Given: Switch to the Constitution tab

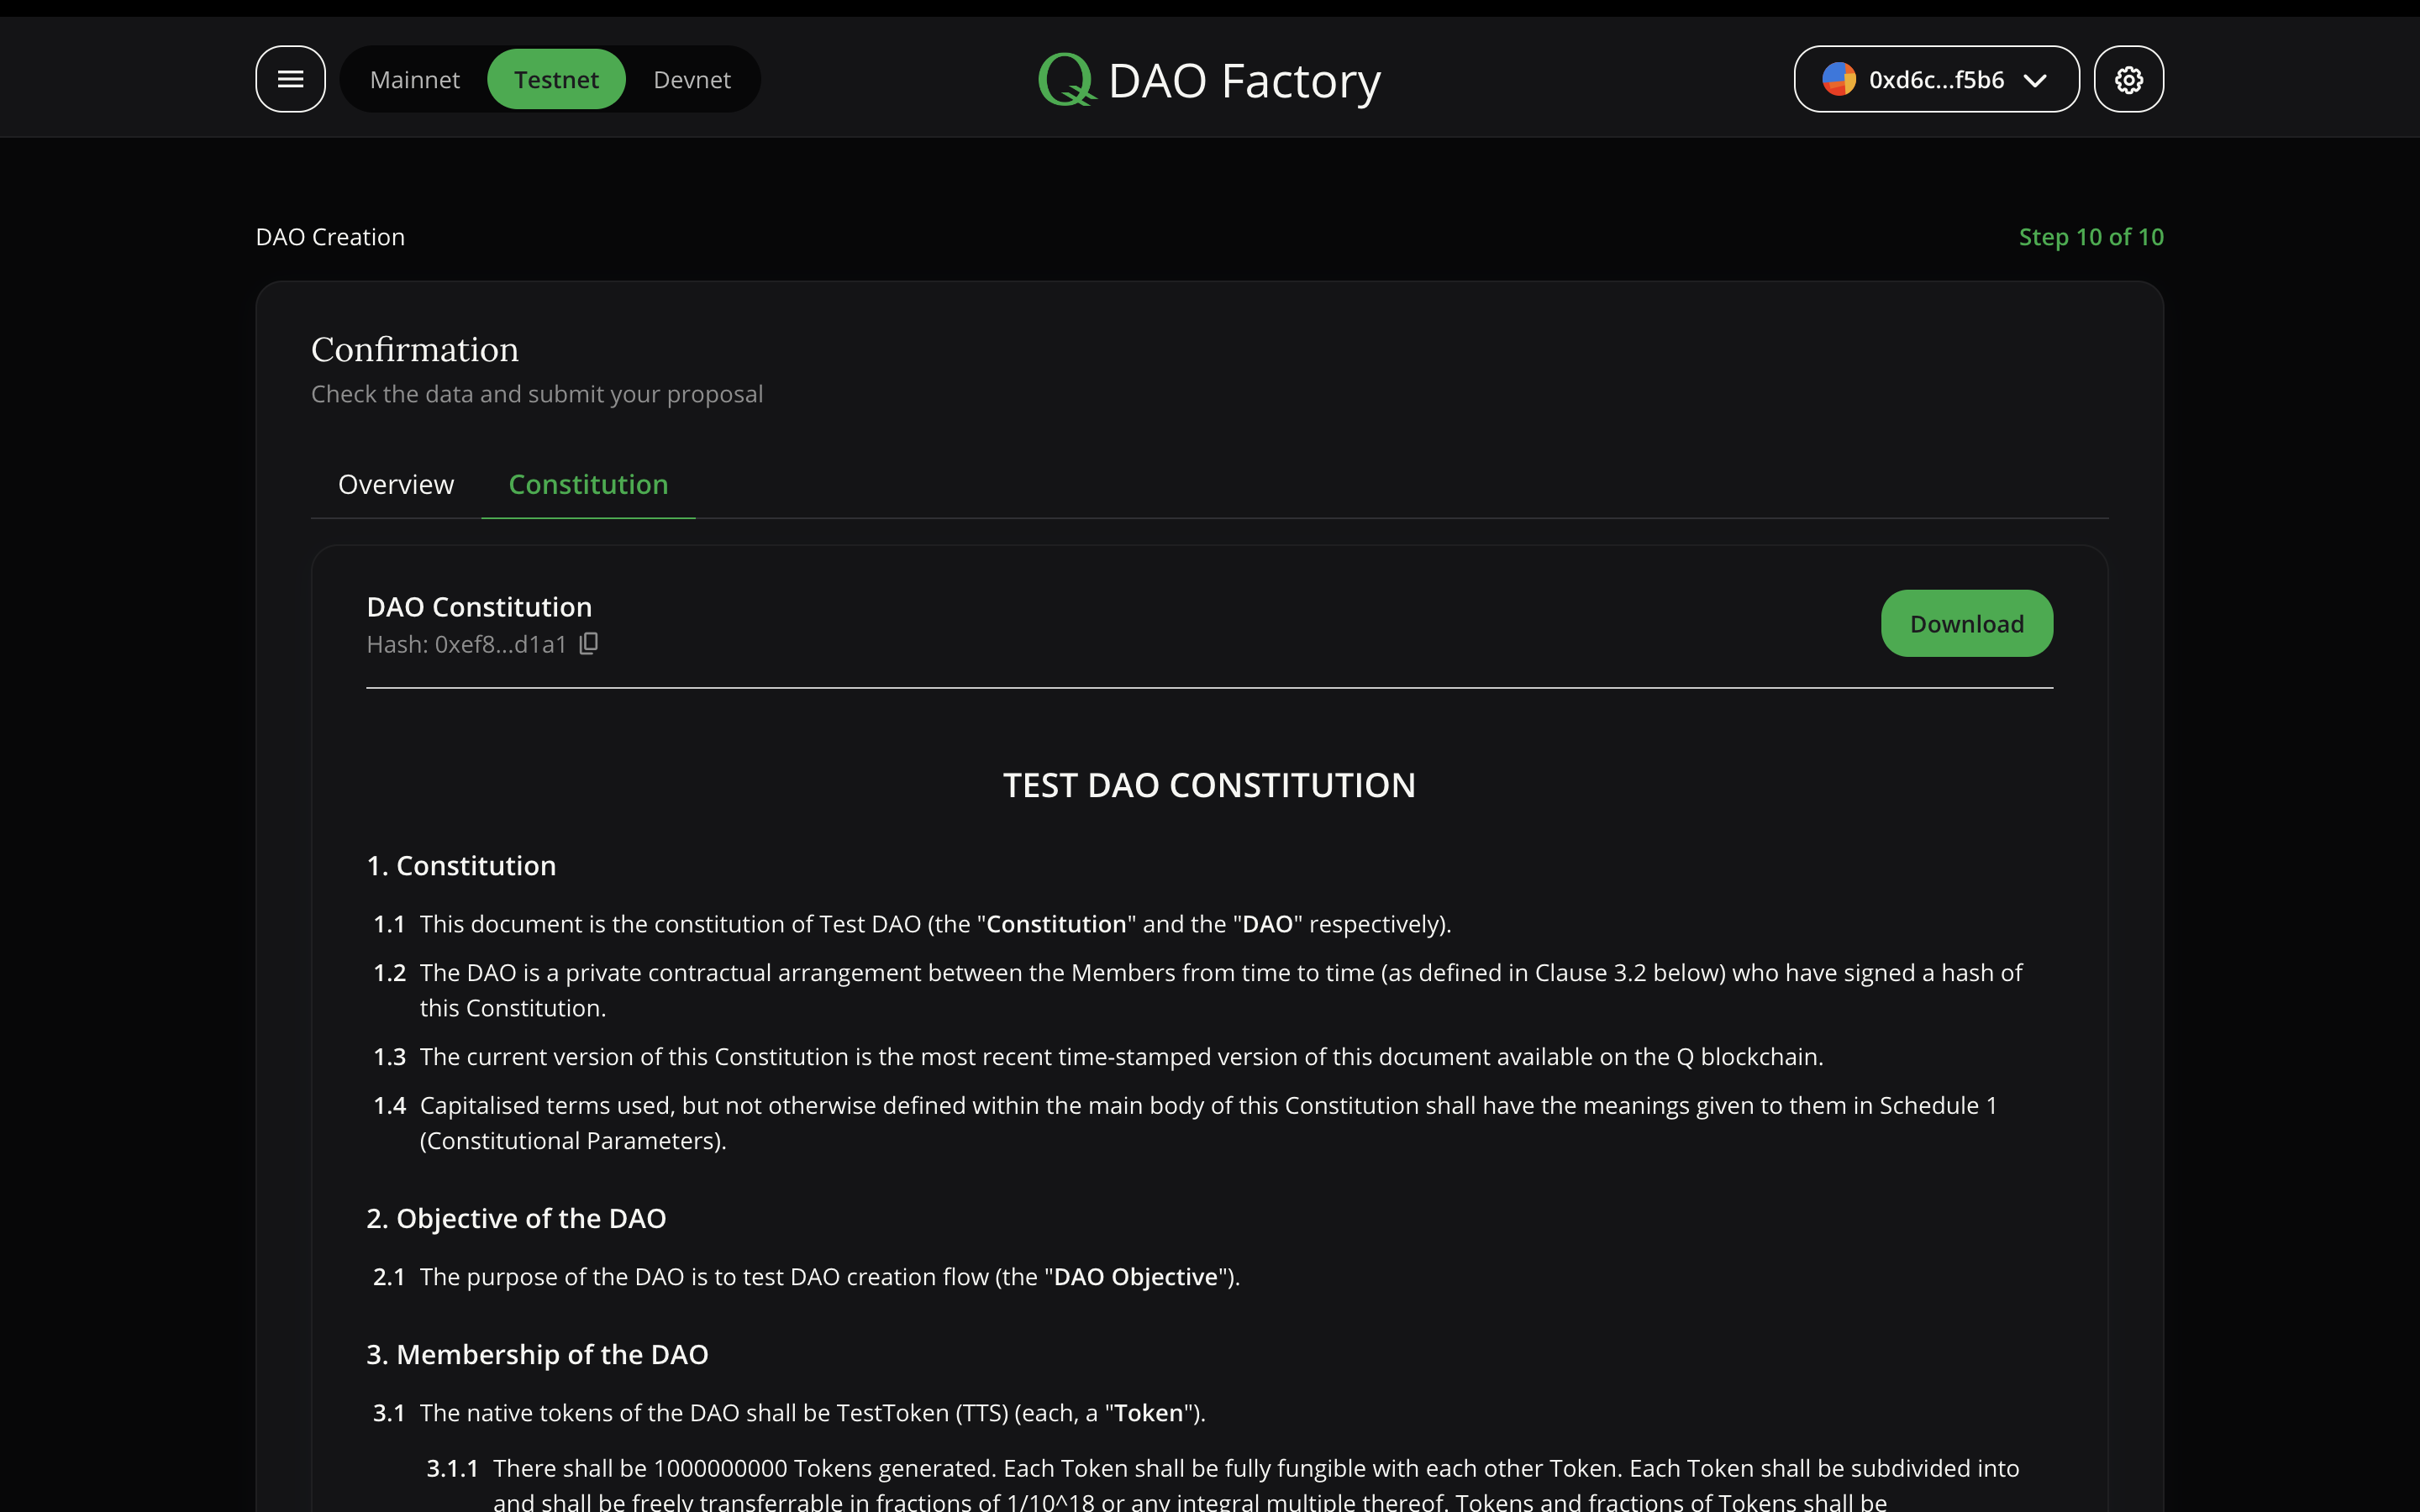Looking at the screenshot, I should pos(587,484).
